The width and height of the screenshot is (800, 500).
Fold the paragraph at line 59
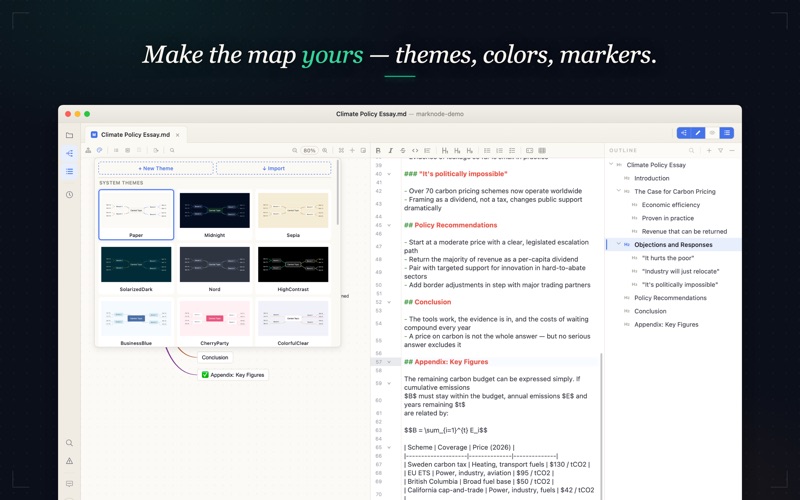click(x=389, y=383)
